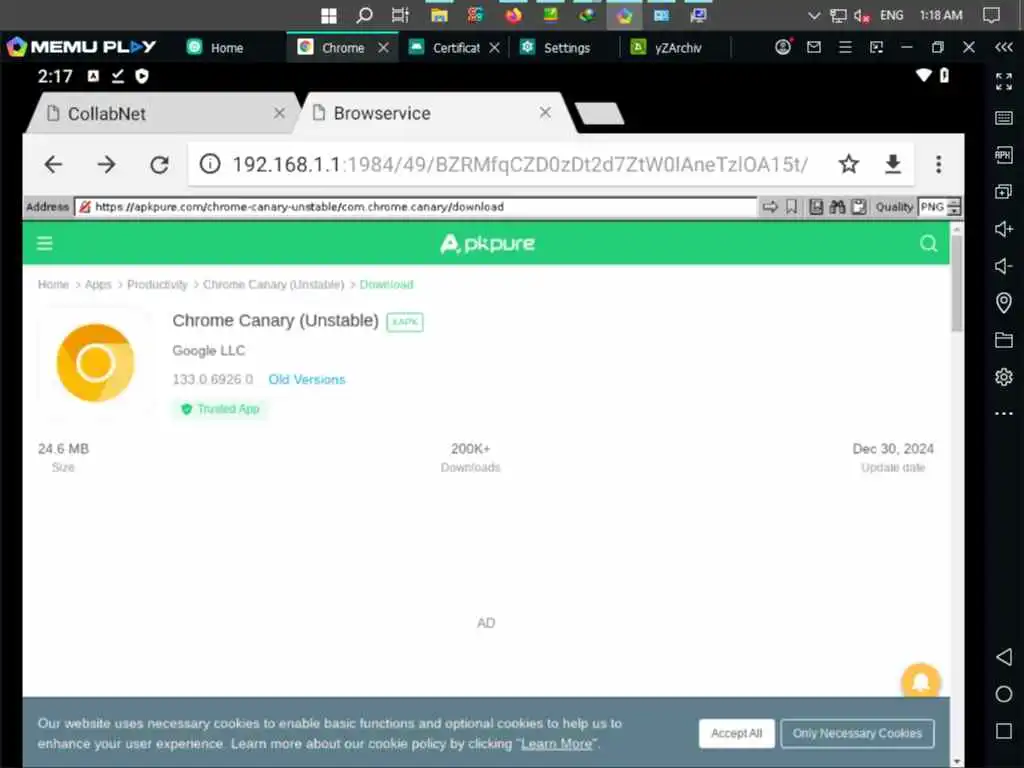The image size is (1024, 768).
Task: Close the Certificat tab in MEmu
Action: (495, 48)
